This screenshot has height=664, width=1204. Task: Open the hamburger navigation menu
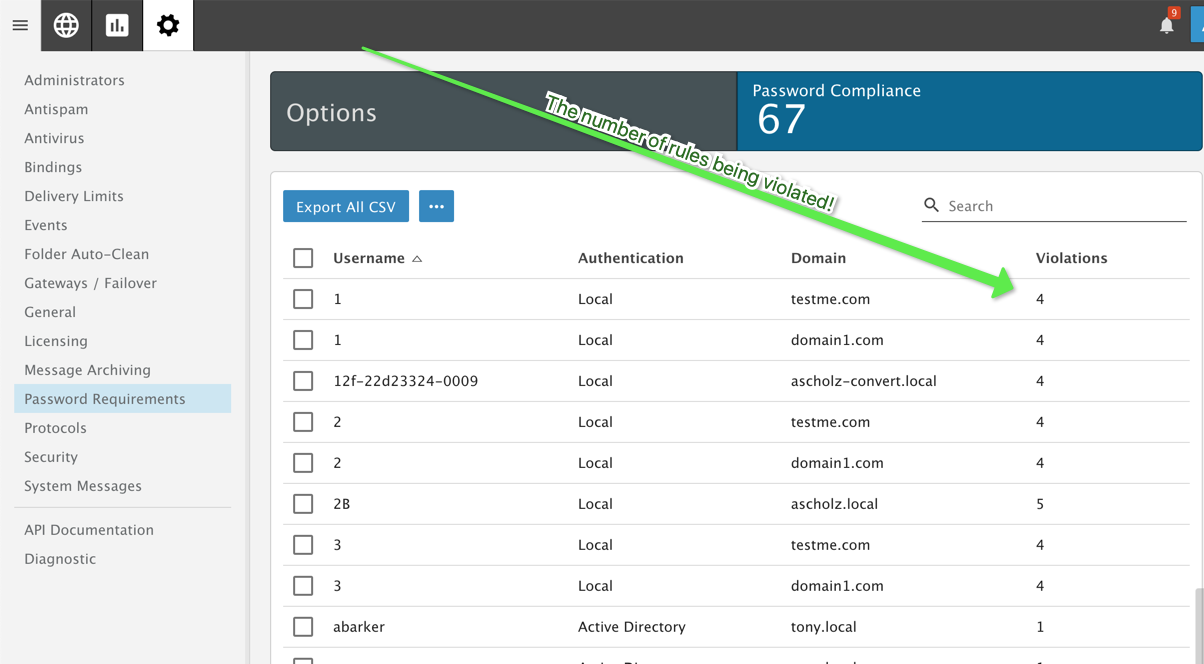pos(20,25)
